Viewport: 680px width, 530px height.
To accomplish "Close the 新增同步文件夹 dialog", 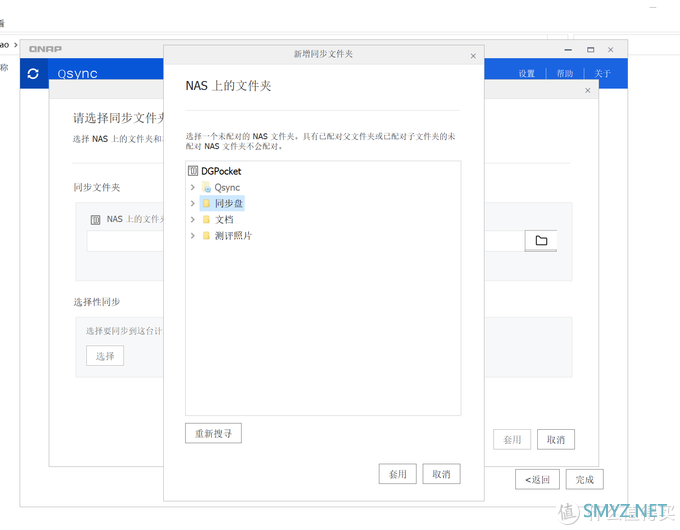I will (473, 56).
